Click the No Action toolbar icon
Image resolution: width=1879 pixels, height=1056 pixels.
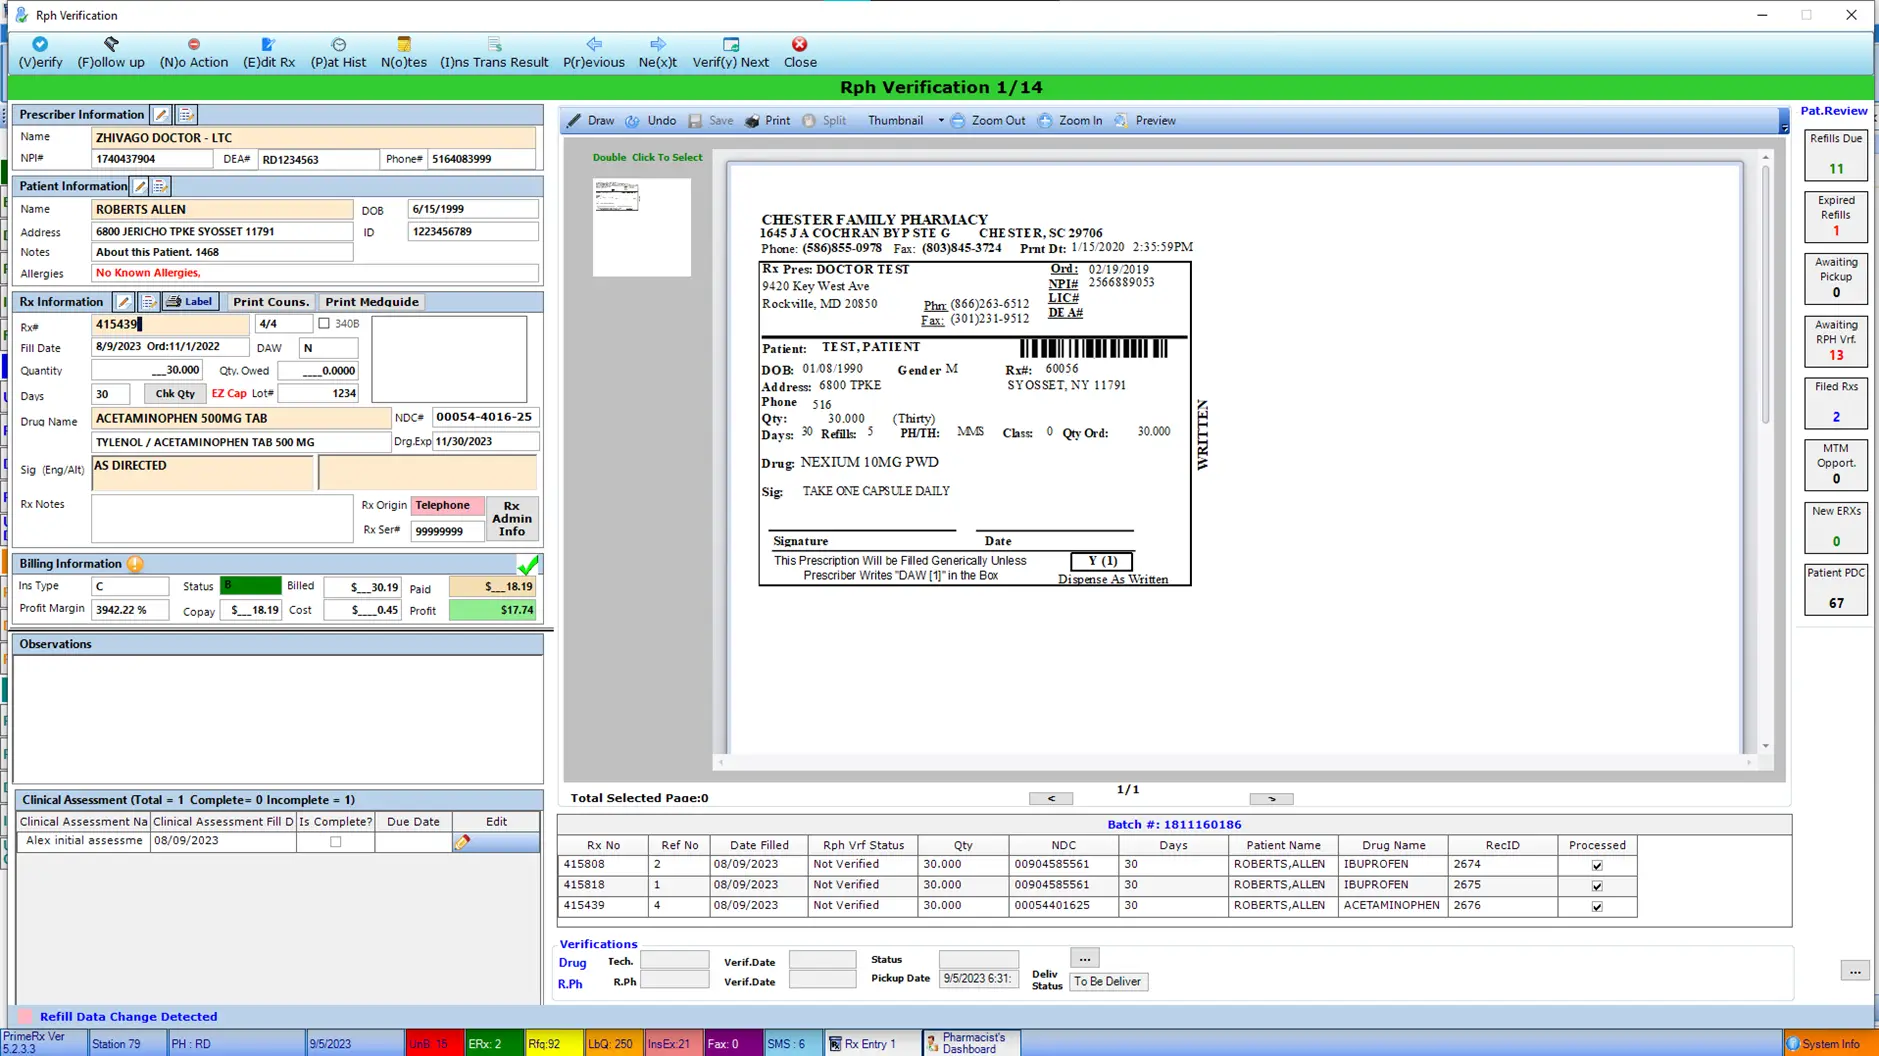pyautogui.click(x=194, y=52)
